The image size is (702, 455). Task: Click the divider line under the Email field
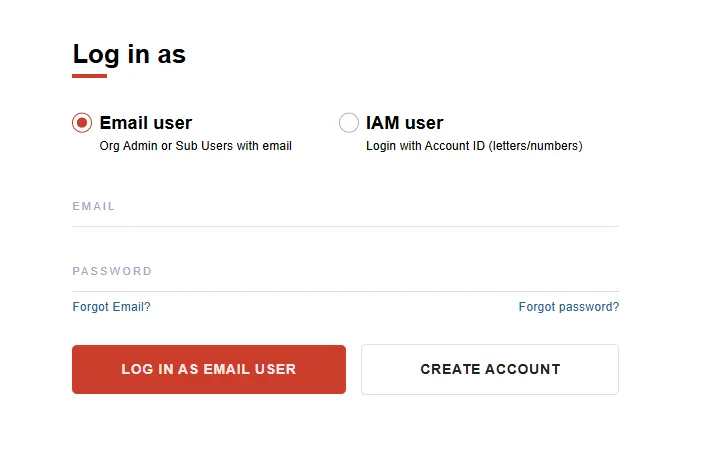click(x=345, y=226)
